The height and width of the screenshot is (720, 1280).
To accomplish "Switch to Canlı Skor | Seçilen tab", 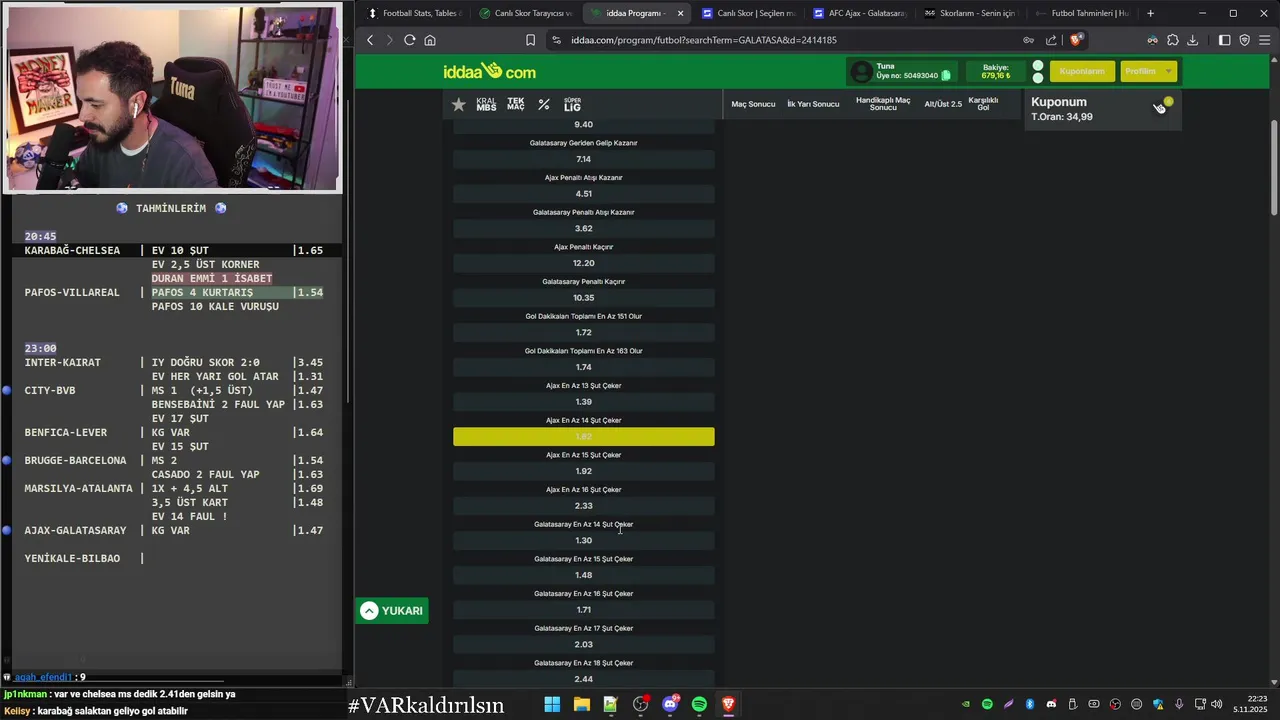I will tap(749, 13).
